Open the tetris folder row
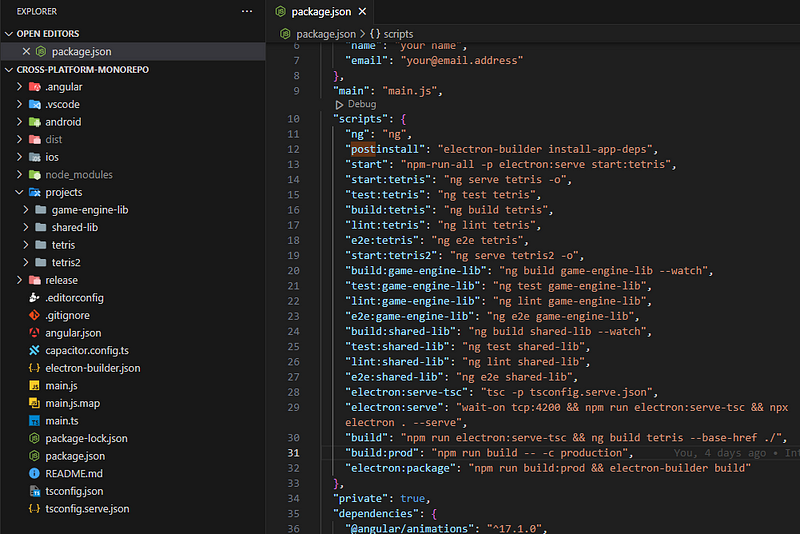 point(133,245)
